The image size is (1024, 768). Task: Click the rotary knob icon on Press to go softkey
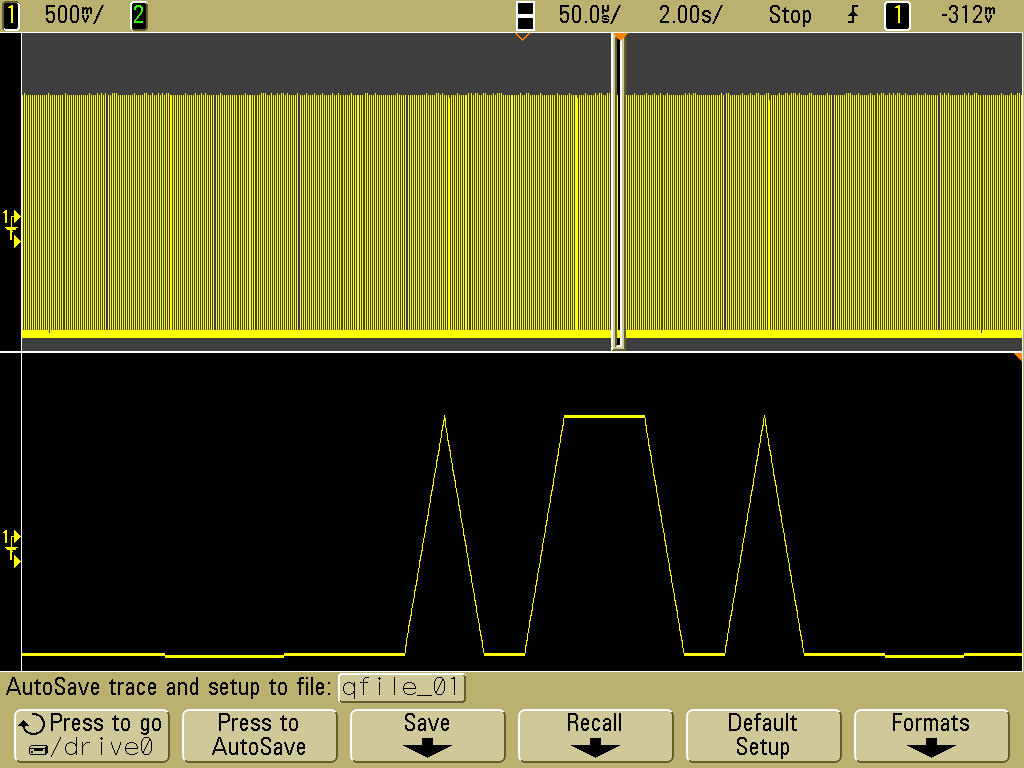coord(33,724)
